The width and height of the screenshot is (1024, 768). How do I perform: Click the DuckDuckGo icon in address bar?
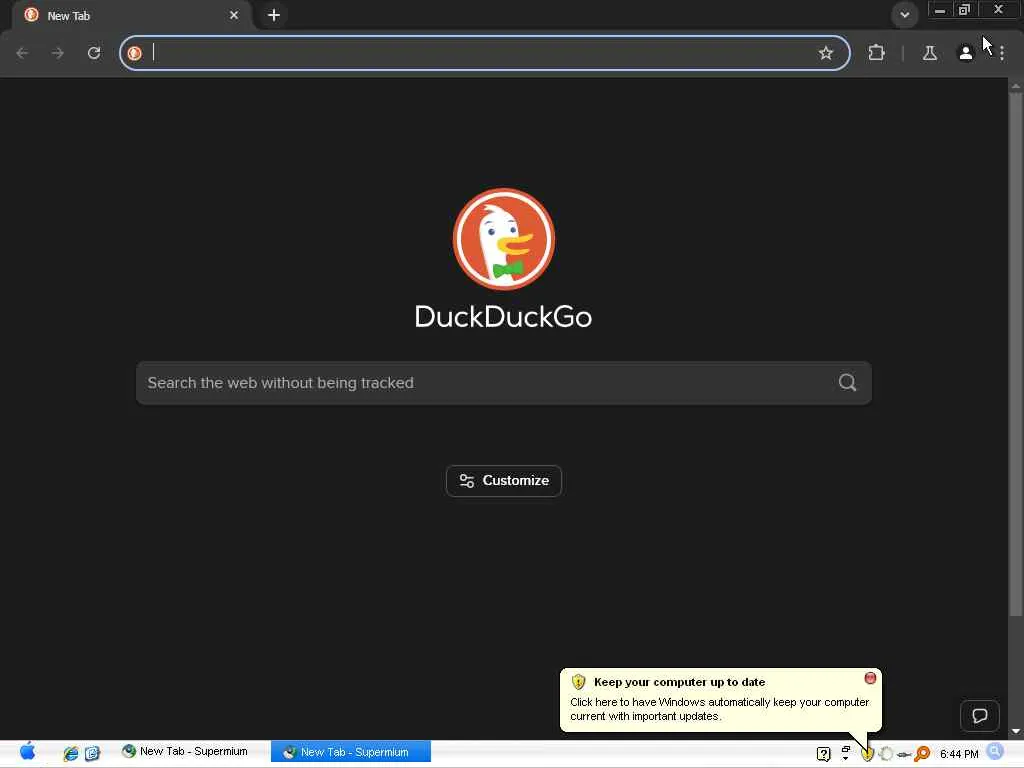(135, 53)
